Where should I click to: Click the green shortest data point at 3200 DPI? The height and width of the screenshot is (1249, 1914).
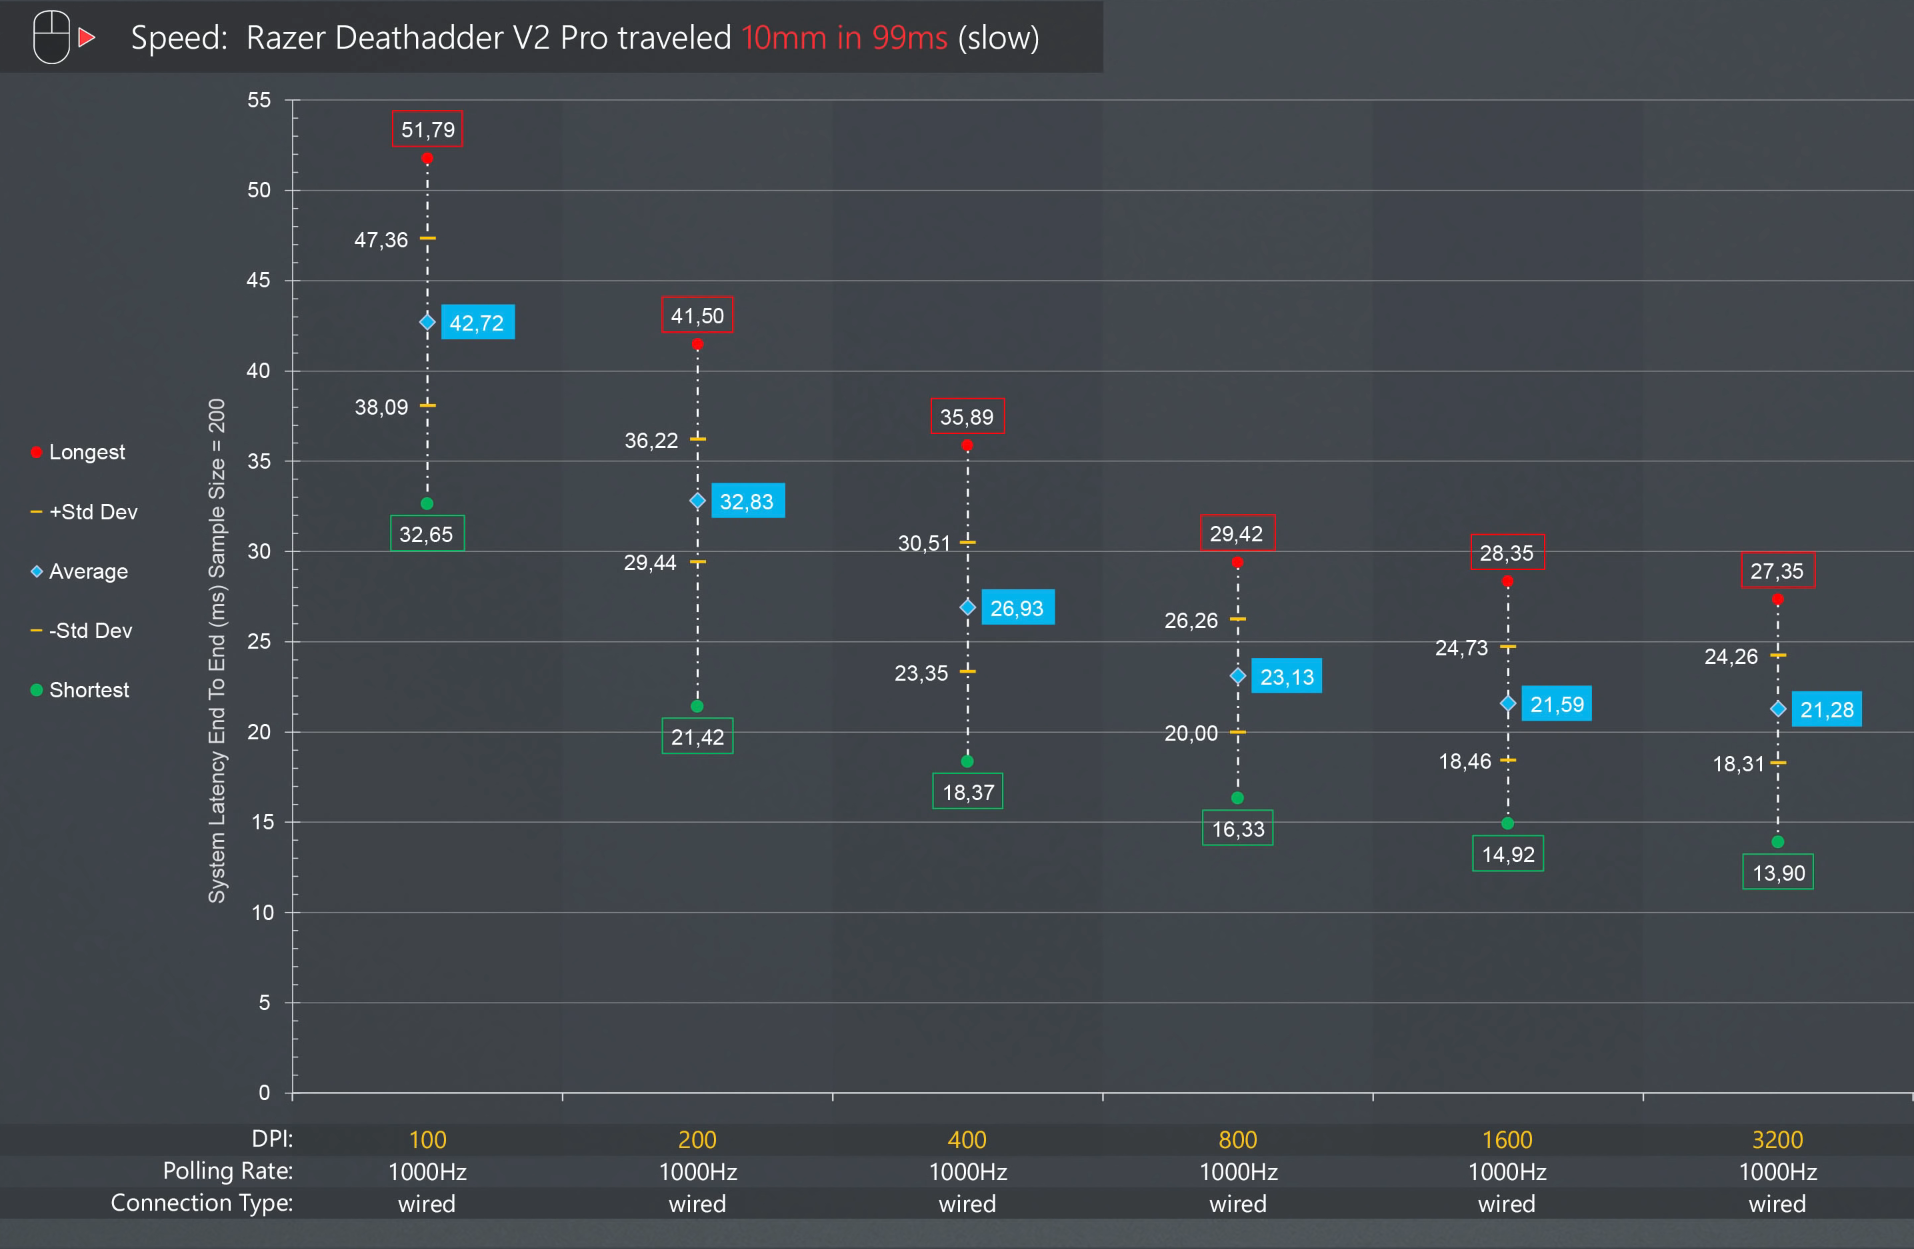(x=1777, y=842)
